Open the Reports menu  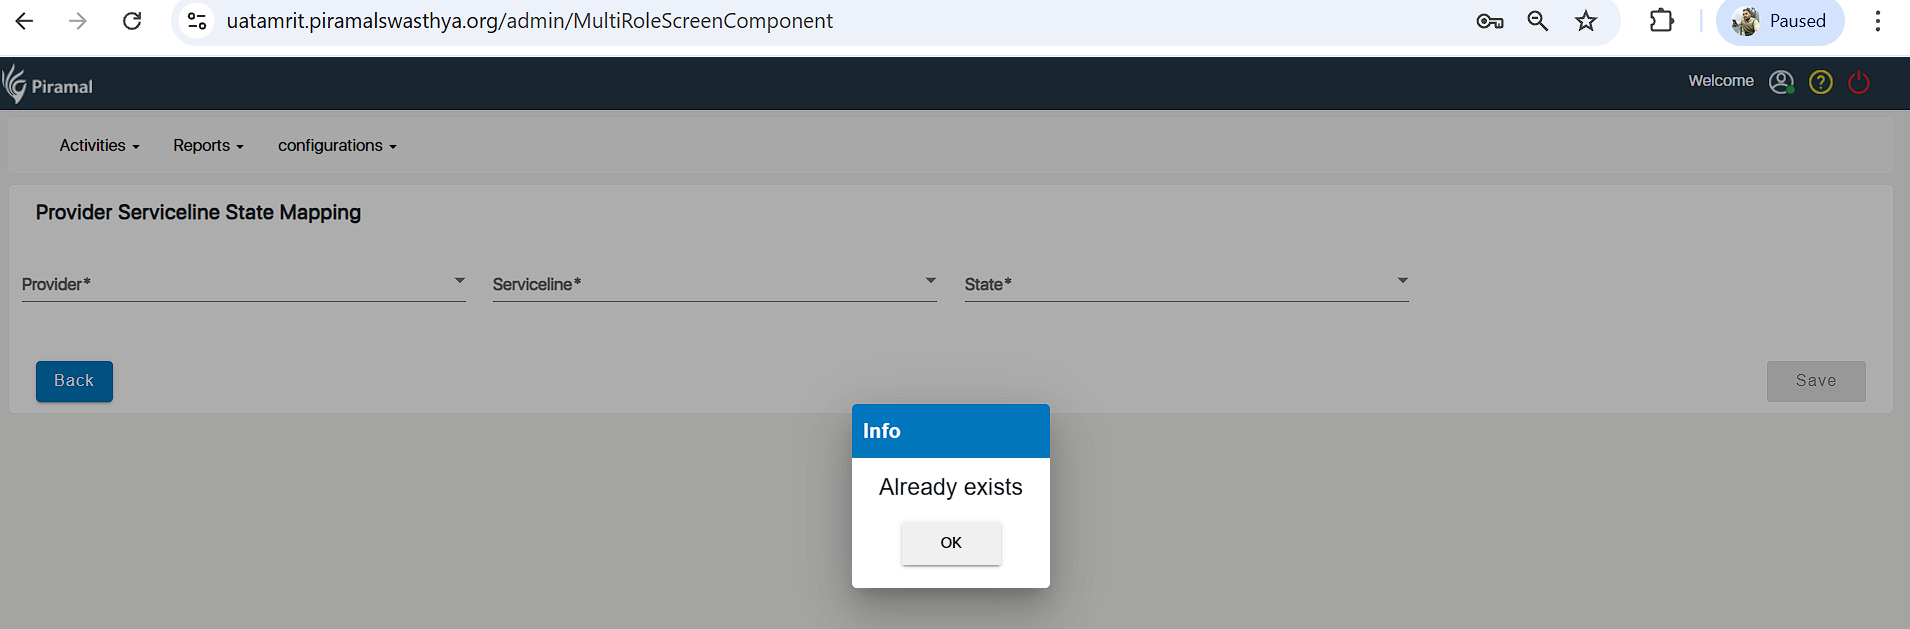[x=208, y=146]
